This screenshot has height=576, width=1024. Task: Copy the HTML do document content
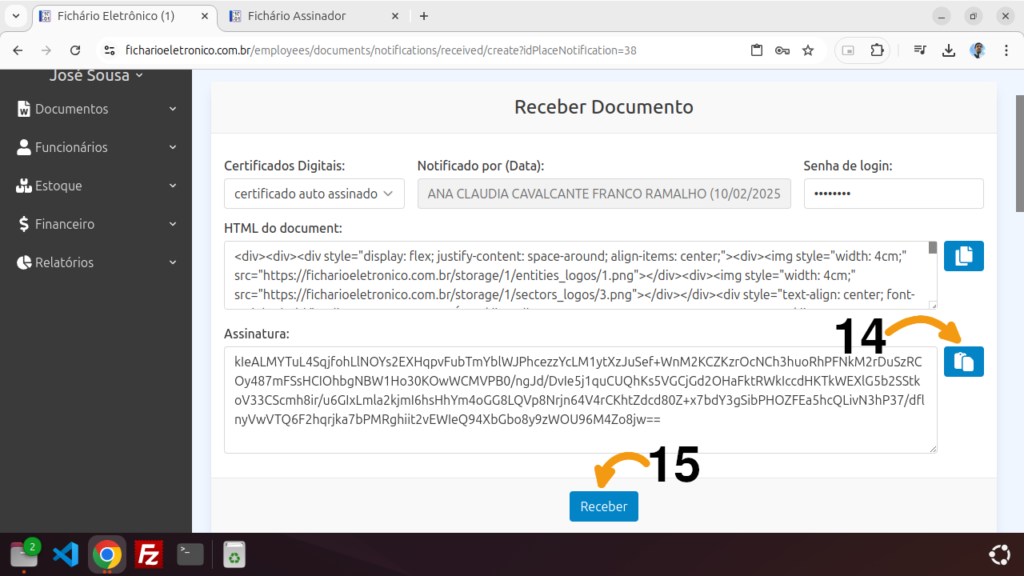963,256
